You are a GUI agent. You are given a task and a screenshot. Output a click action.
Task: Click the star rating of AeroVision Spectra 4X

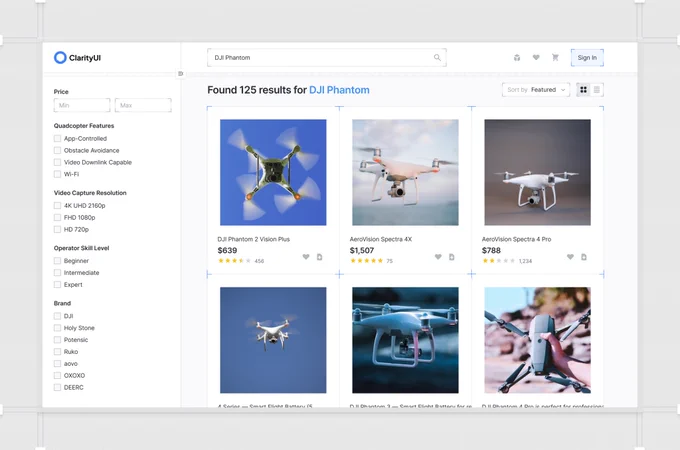click(x=366, y=261)
